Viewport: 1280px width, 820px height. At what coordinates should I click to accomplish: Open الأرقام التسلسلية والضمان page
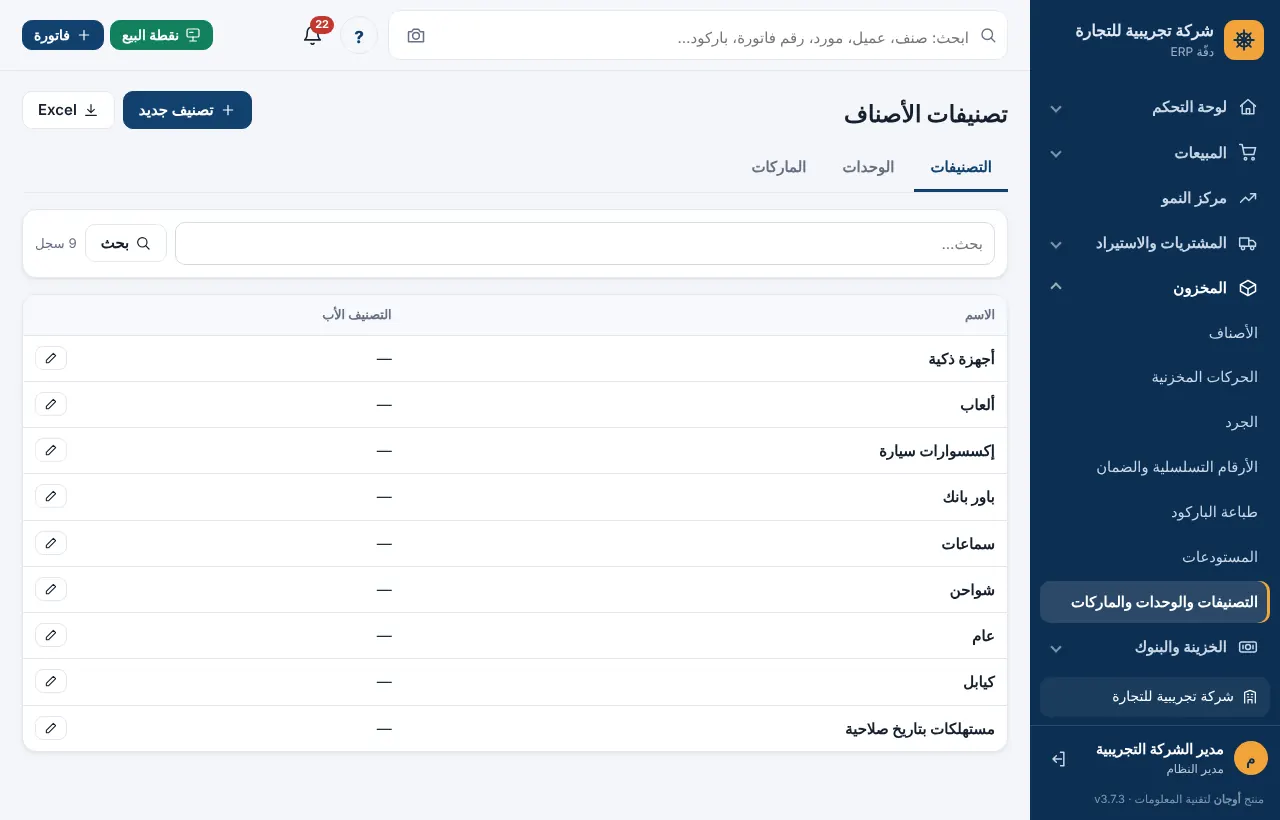click(x=1155, y=467)
